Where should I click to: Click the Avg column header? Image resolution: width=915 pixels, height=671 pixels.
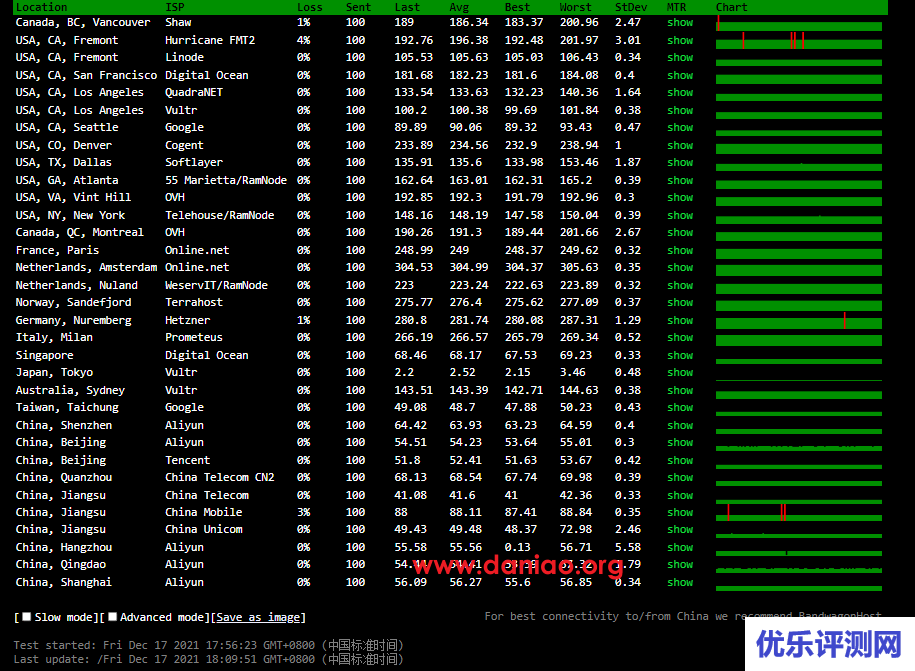coord(459,7)
